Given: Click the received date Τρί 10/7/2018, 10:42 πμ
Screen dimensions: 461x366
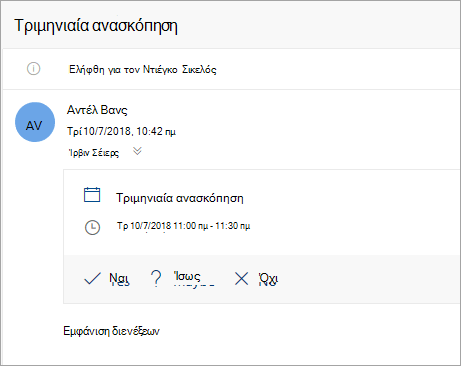Looking at the screenshot, I should pos(121,131).
